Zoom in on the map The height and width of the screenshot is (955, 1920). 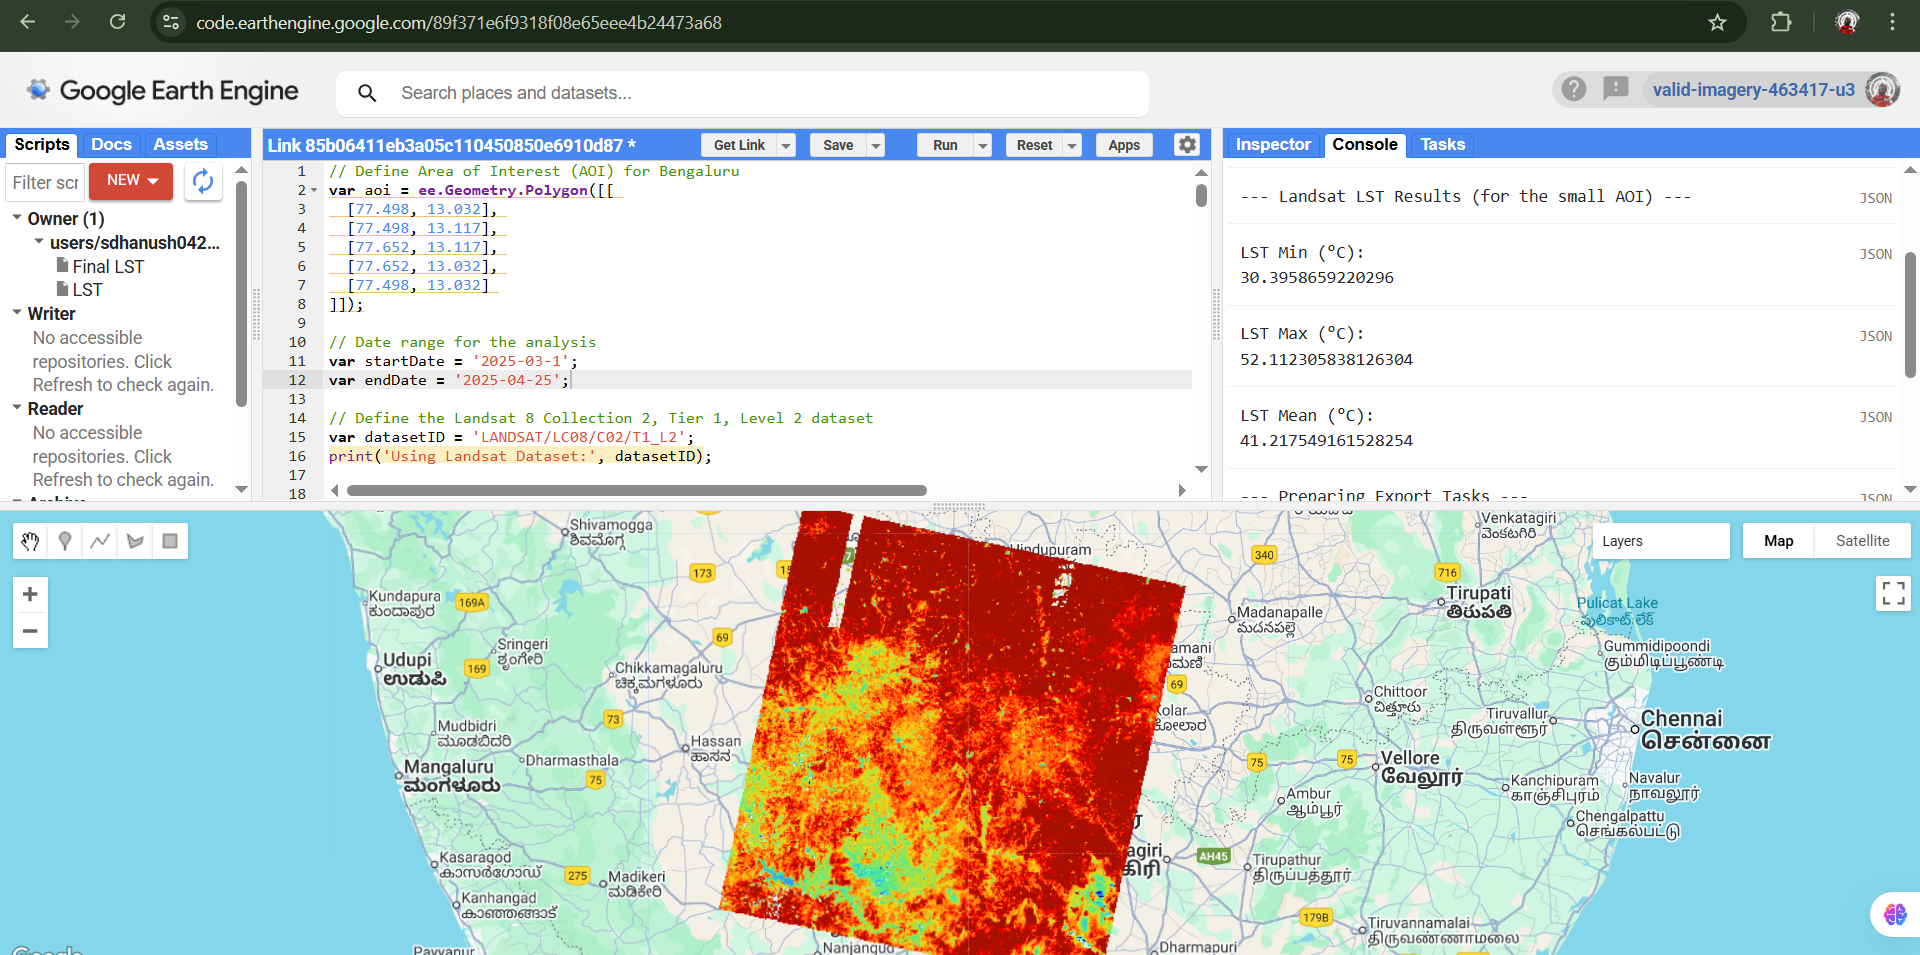tap(30, 594)
